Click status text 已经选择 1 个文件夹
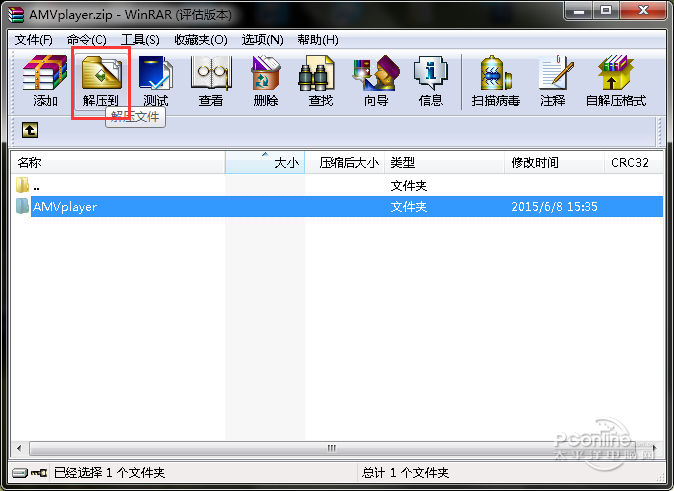This screenshot has width=674, height=491. pos(109,473)
